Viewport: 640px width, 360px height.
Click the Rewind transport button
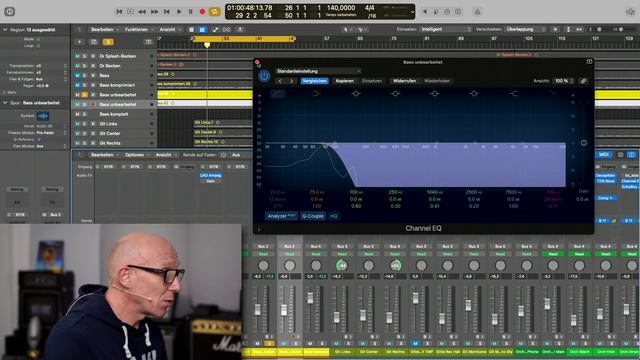(x=142, y=12)
